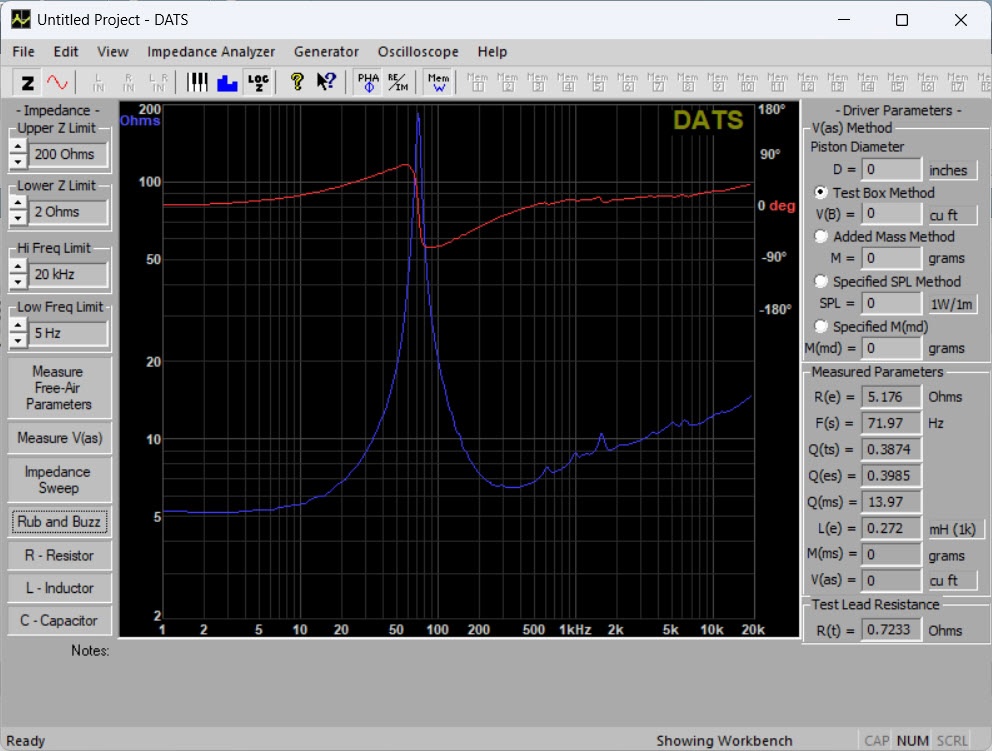Click the Mem W workbench memory icon
This screenshot has height=751, width=992.
pyautogui.click(x=437, y=82)
